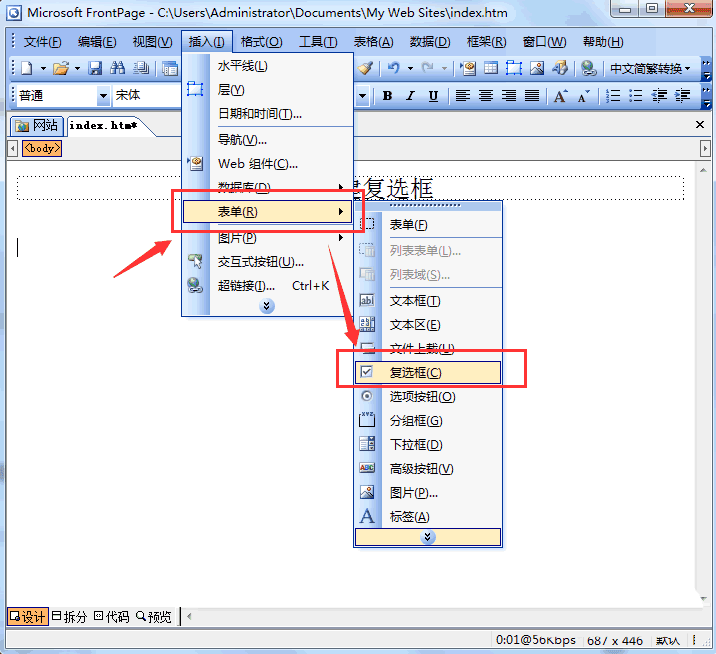The width and height of the screenshot is (716, 654).
Task: Increase font size with large A icon
Action: click(x=560, y=96)
